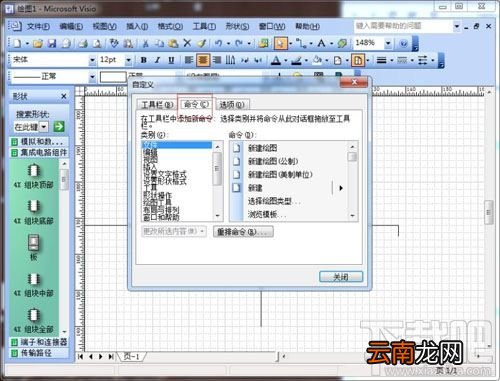Open dropdown arrow next to Fill Color
Image resolution: width=500 pixels, height=381 pixels.
click(x=327, y=61)
